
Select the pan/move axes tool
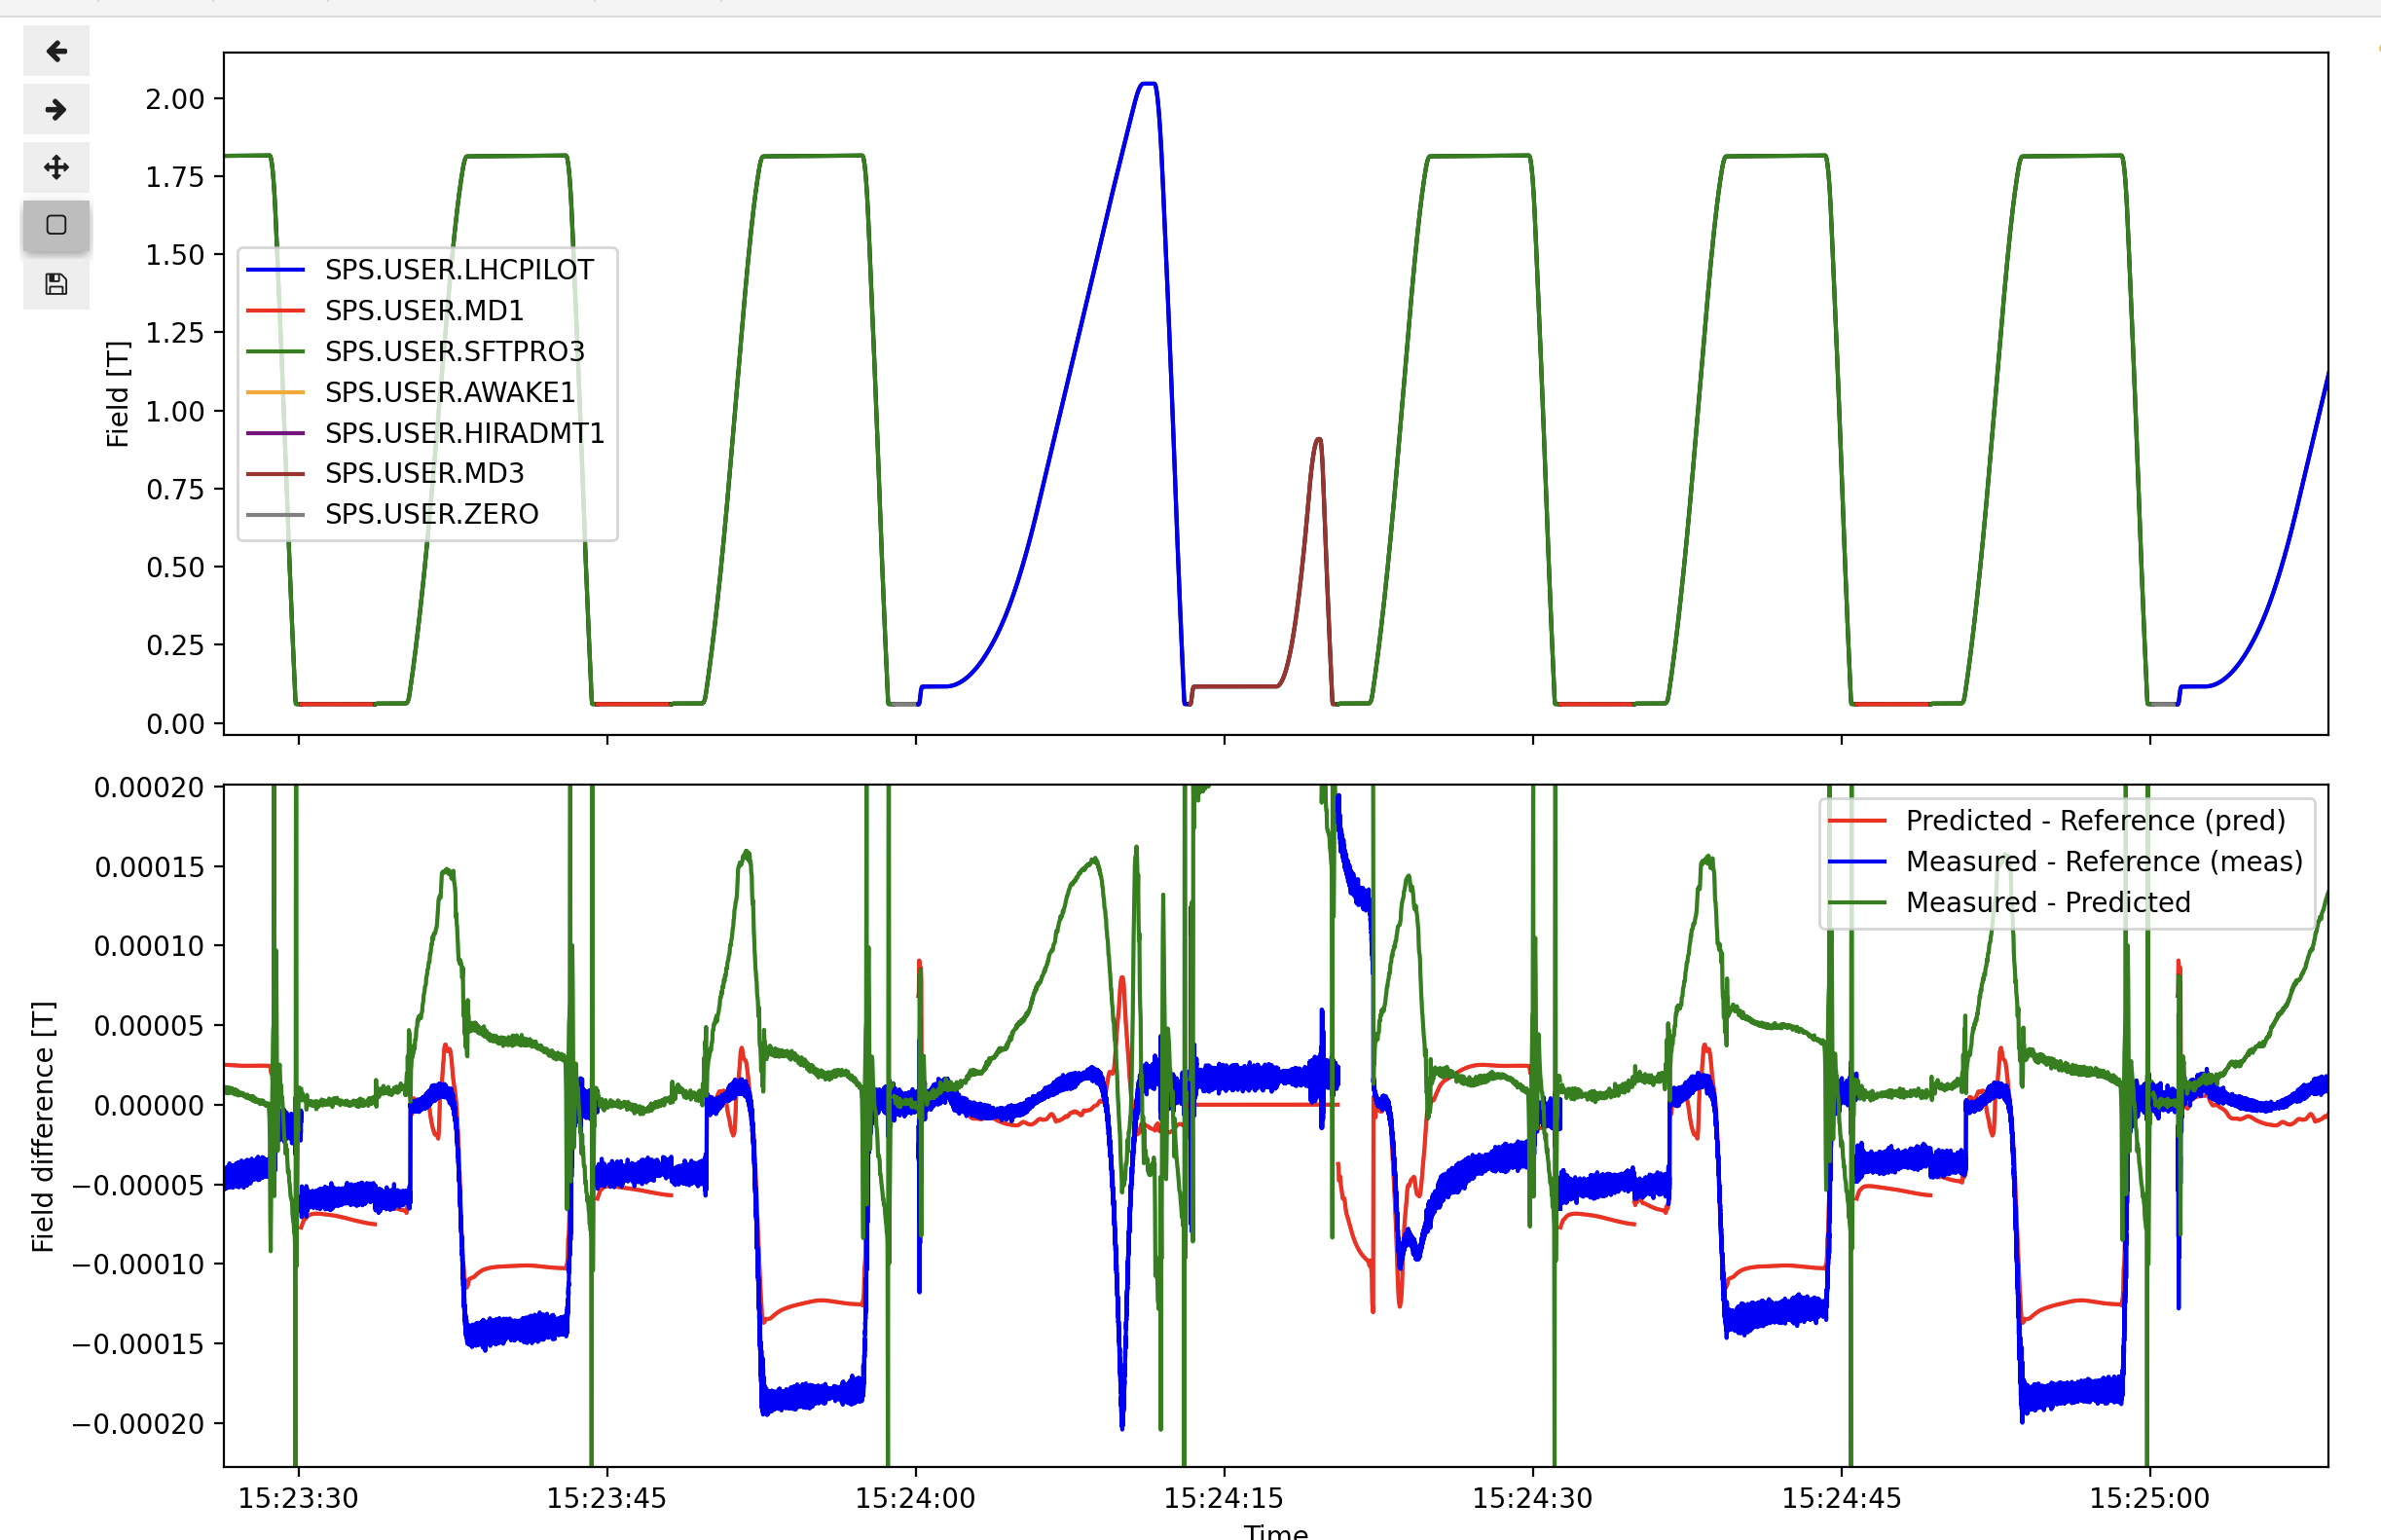[x=56, y=167]
